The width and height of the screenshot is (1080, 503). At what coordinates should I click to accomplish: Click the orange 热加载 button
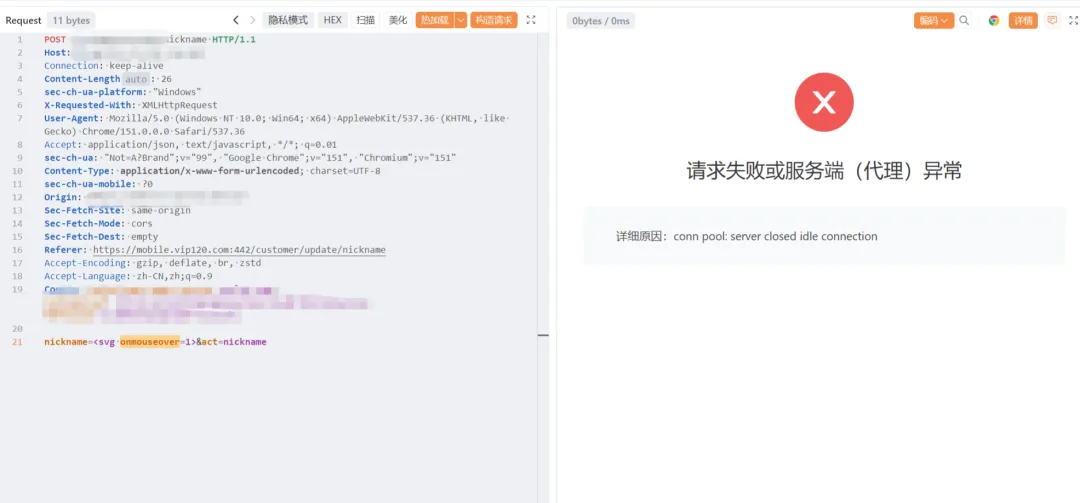pyautogui.click(x=435, y=20)
